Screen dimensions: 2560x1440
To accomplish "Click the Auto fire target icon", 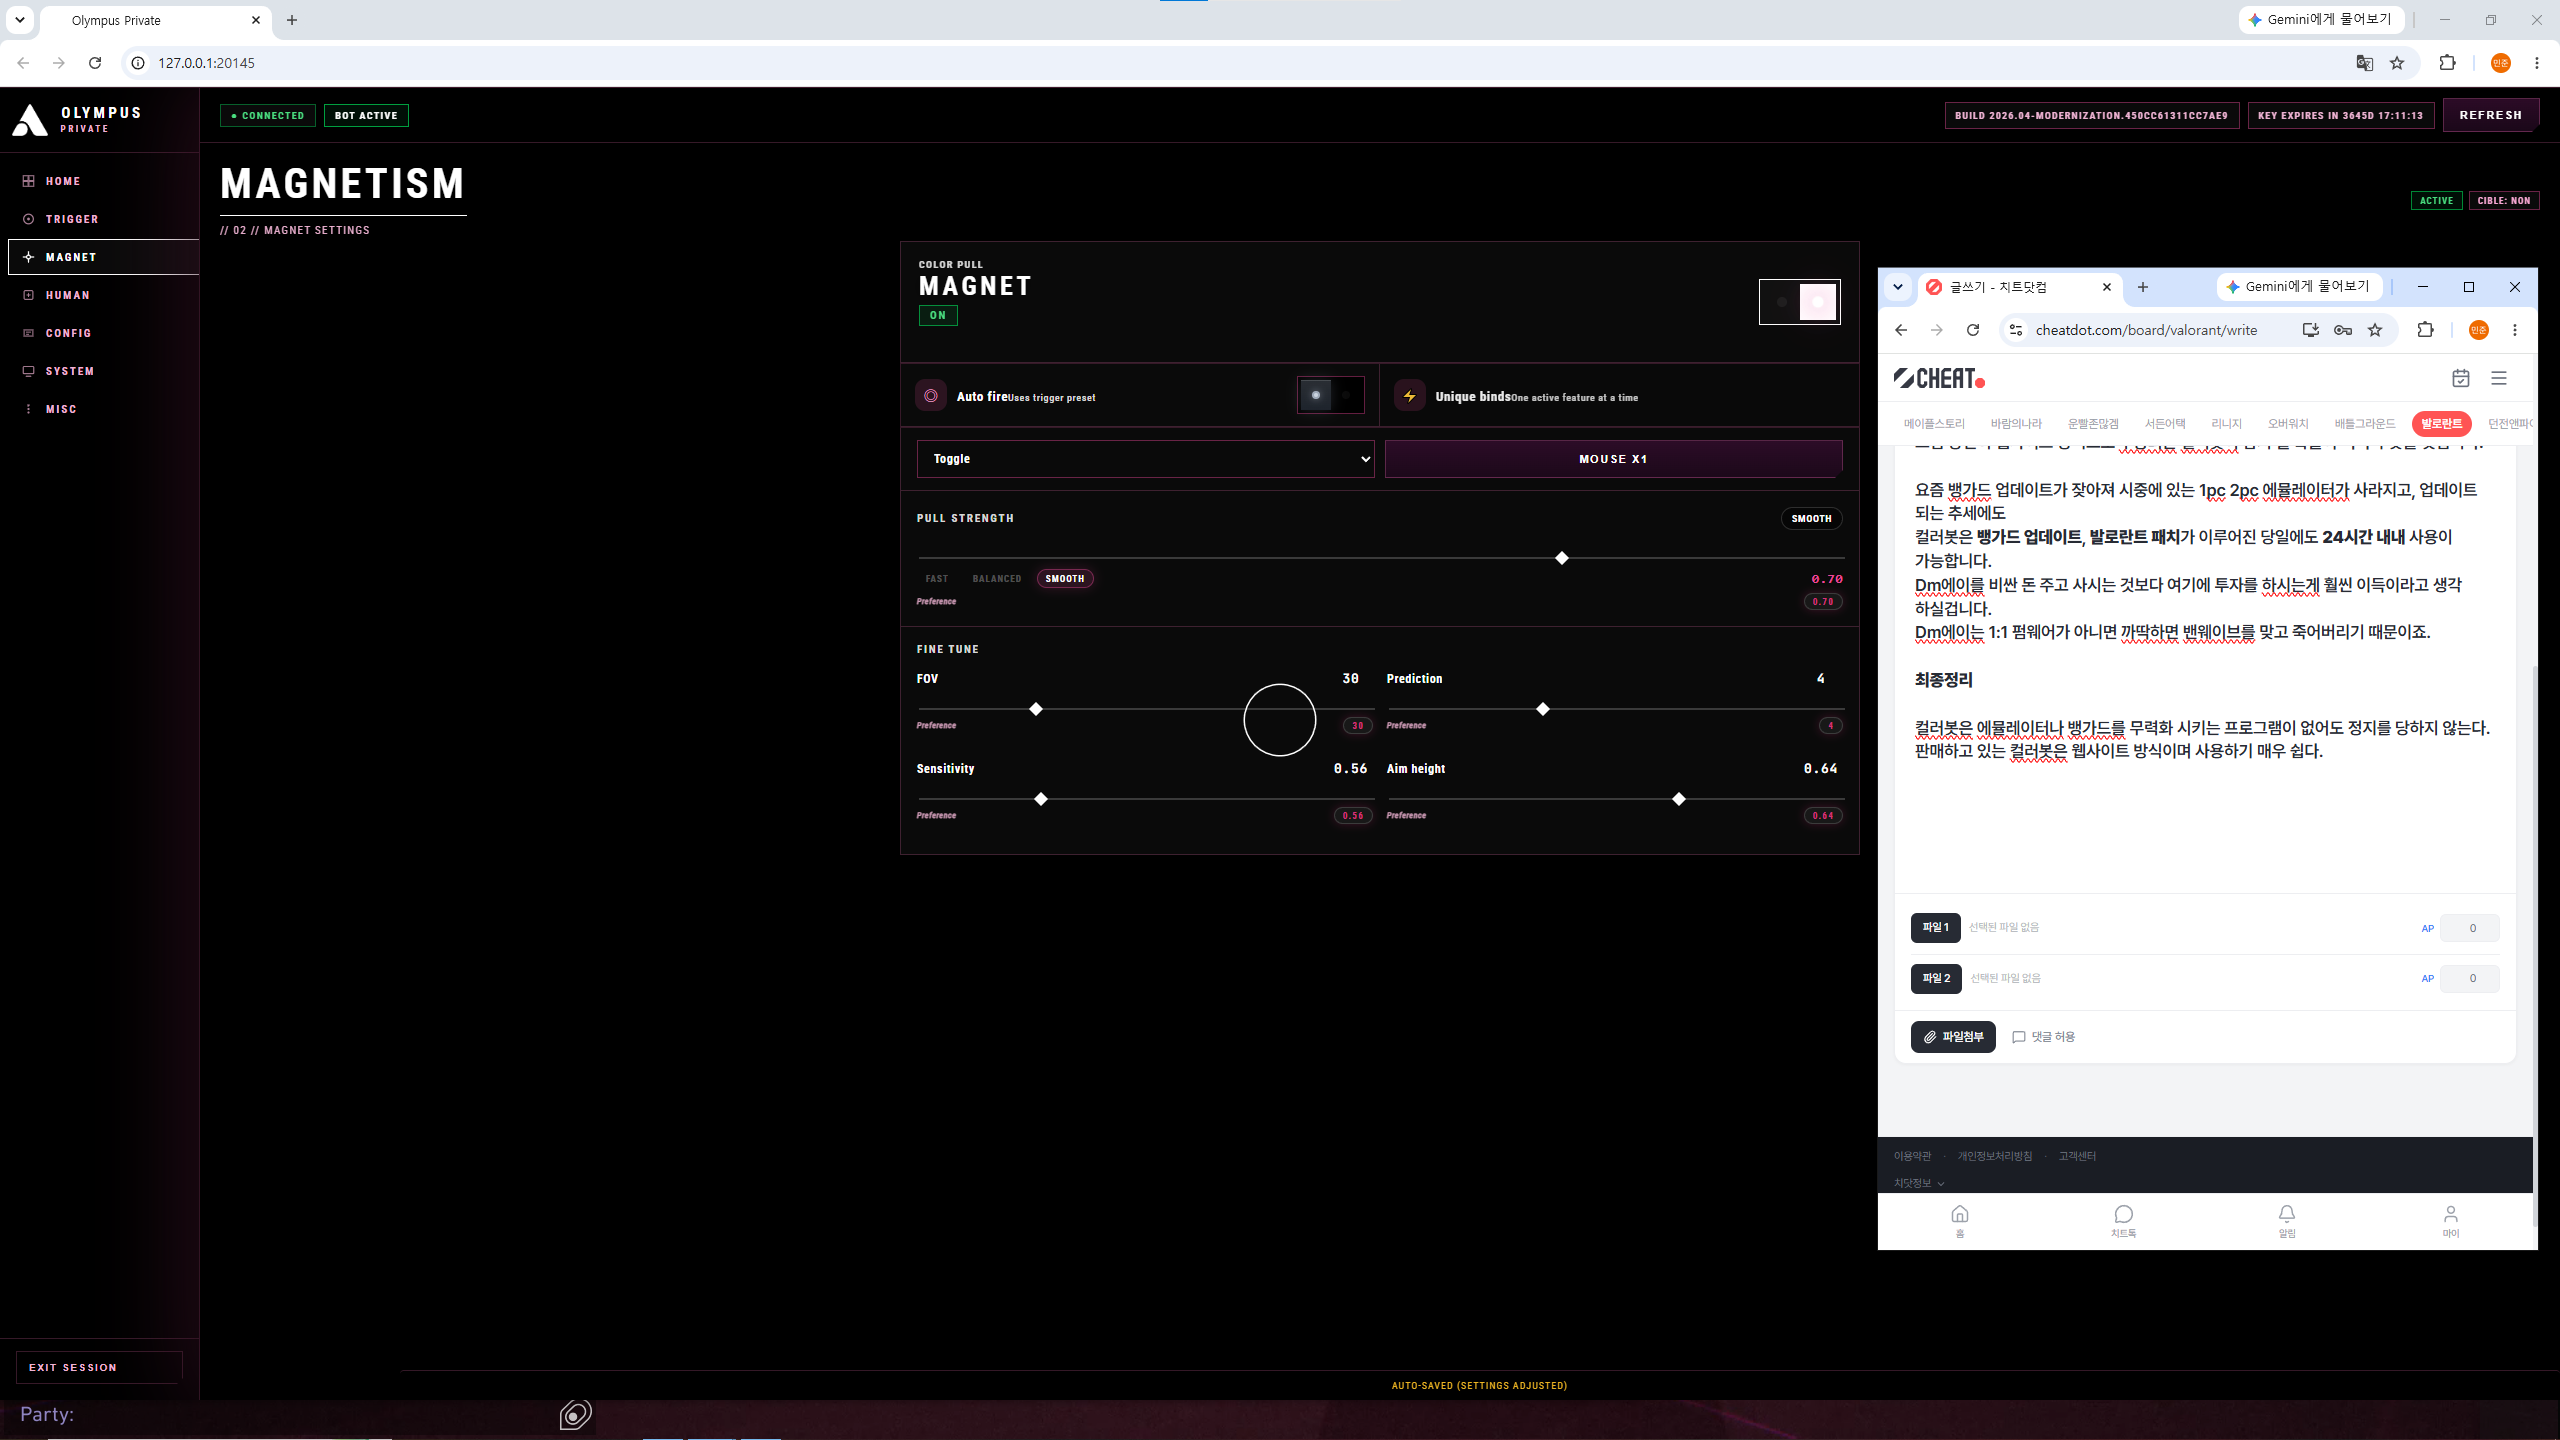I will tap(931, 396).
